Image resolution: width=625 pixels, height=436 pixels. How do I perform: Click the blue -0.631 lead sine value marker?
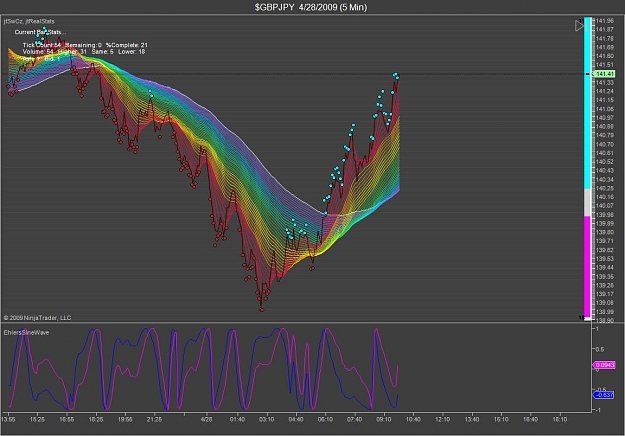click(603, 395)
